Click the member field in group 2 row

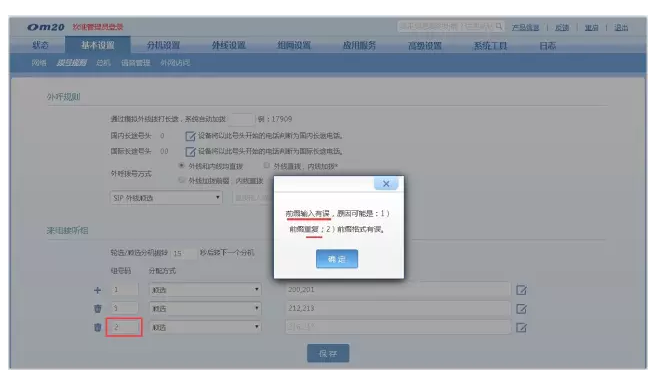(x=398, y=327)
